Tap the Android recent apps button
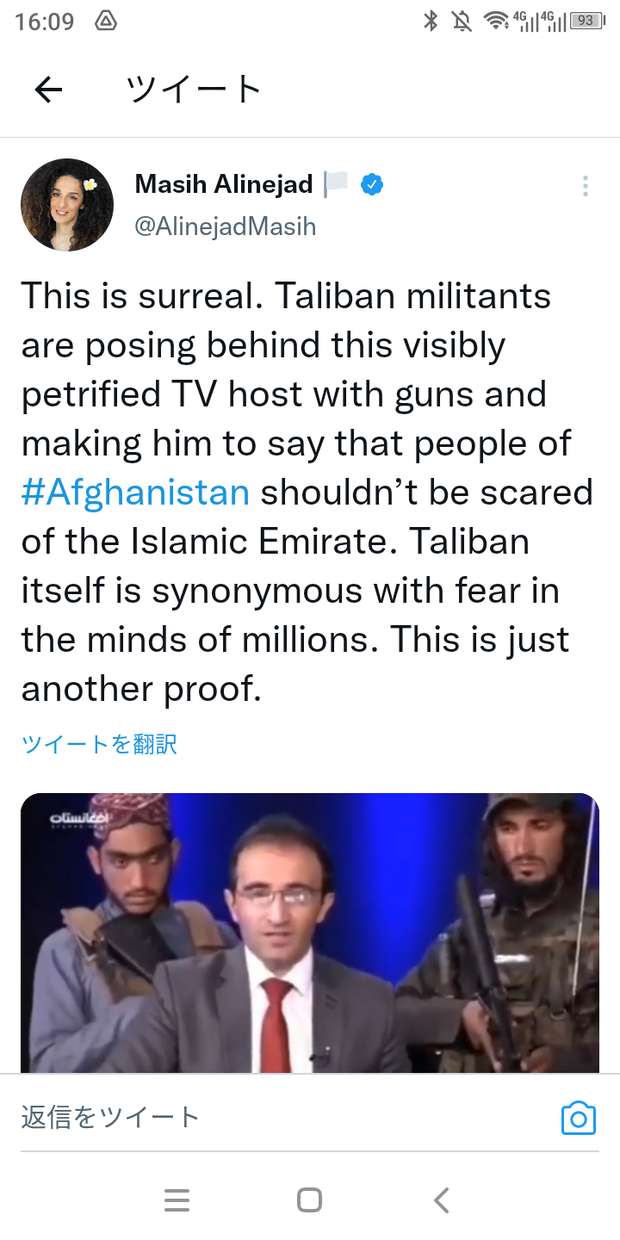 click(177, 1200)
